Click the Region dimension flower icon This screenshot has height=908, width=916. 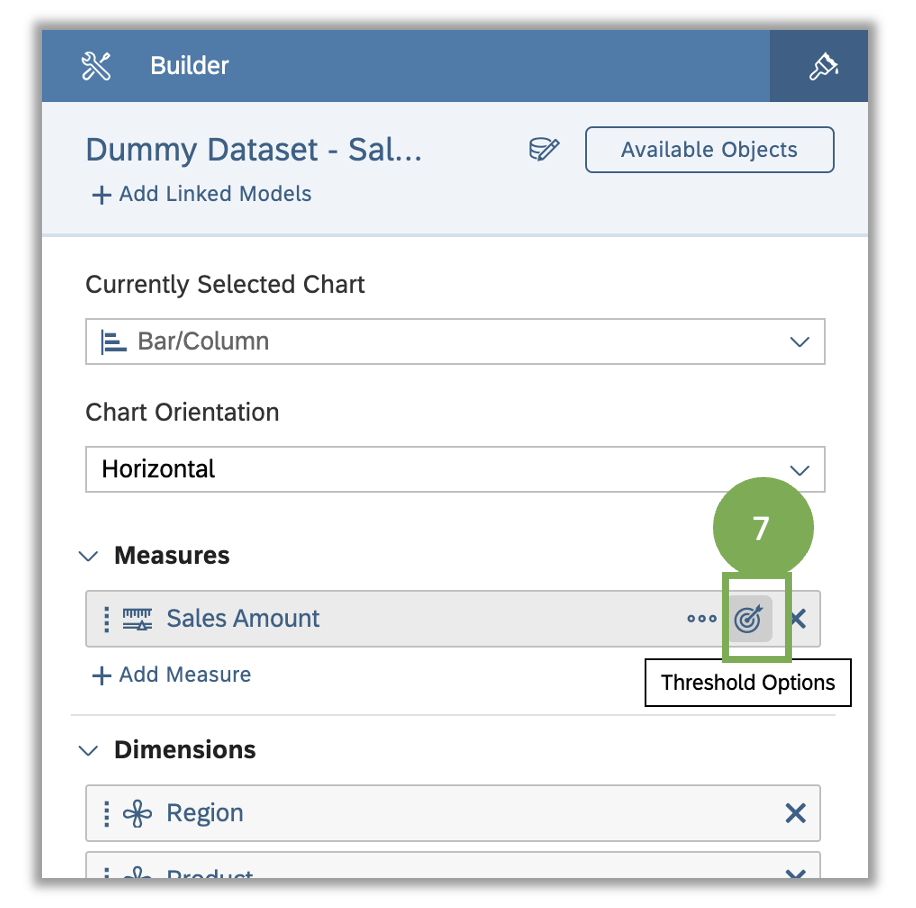point(137,813)
